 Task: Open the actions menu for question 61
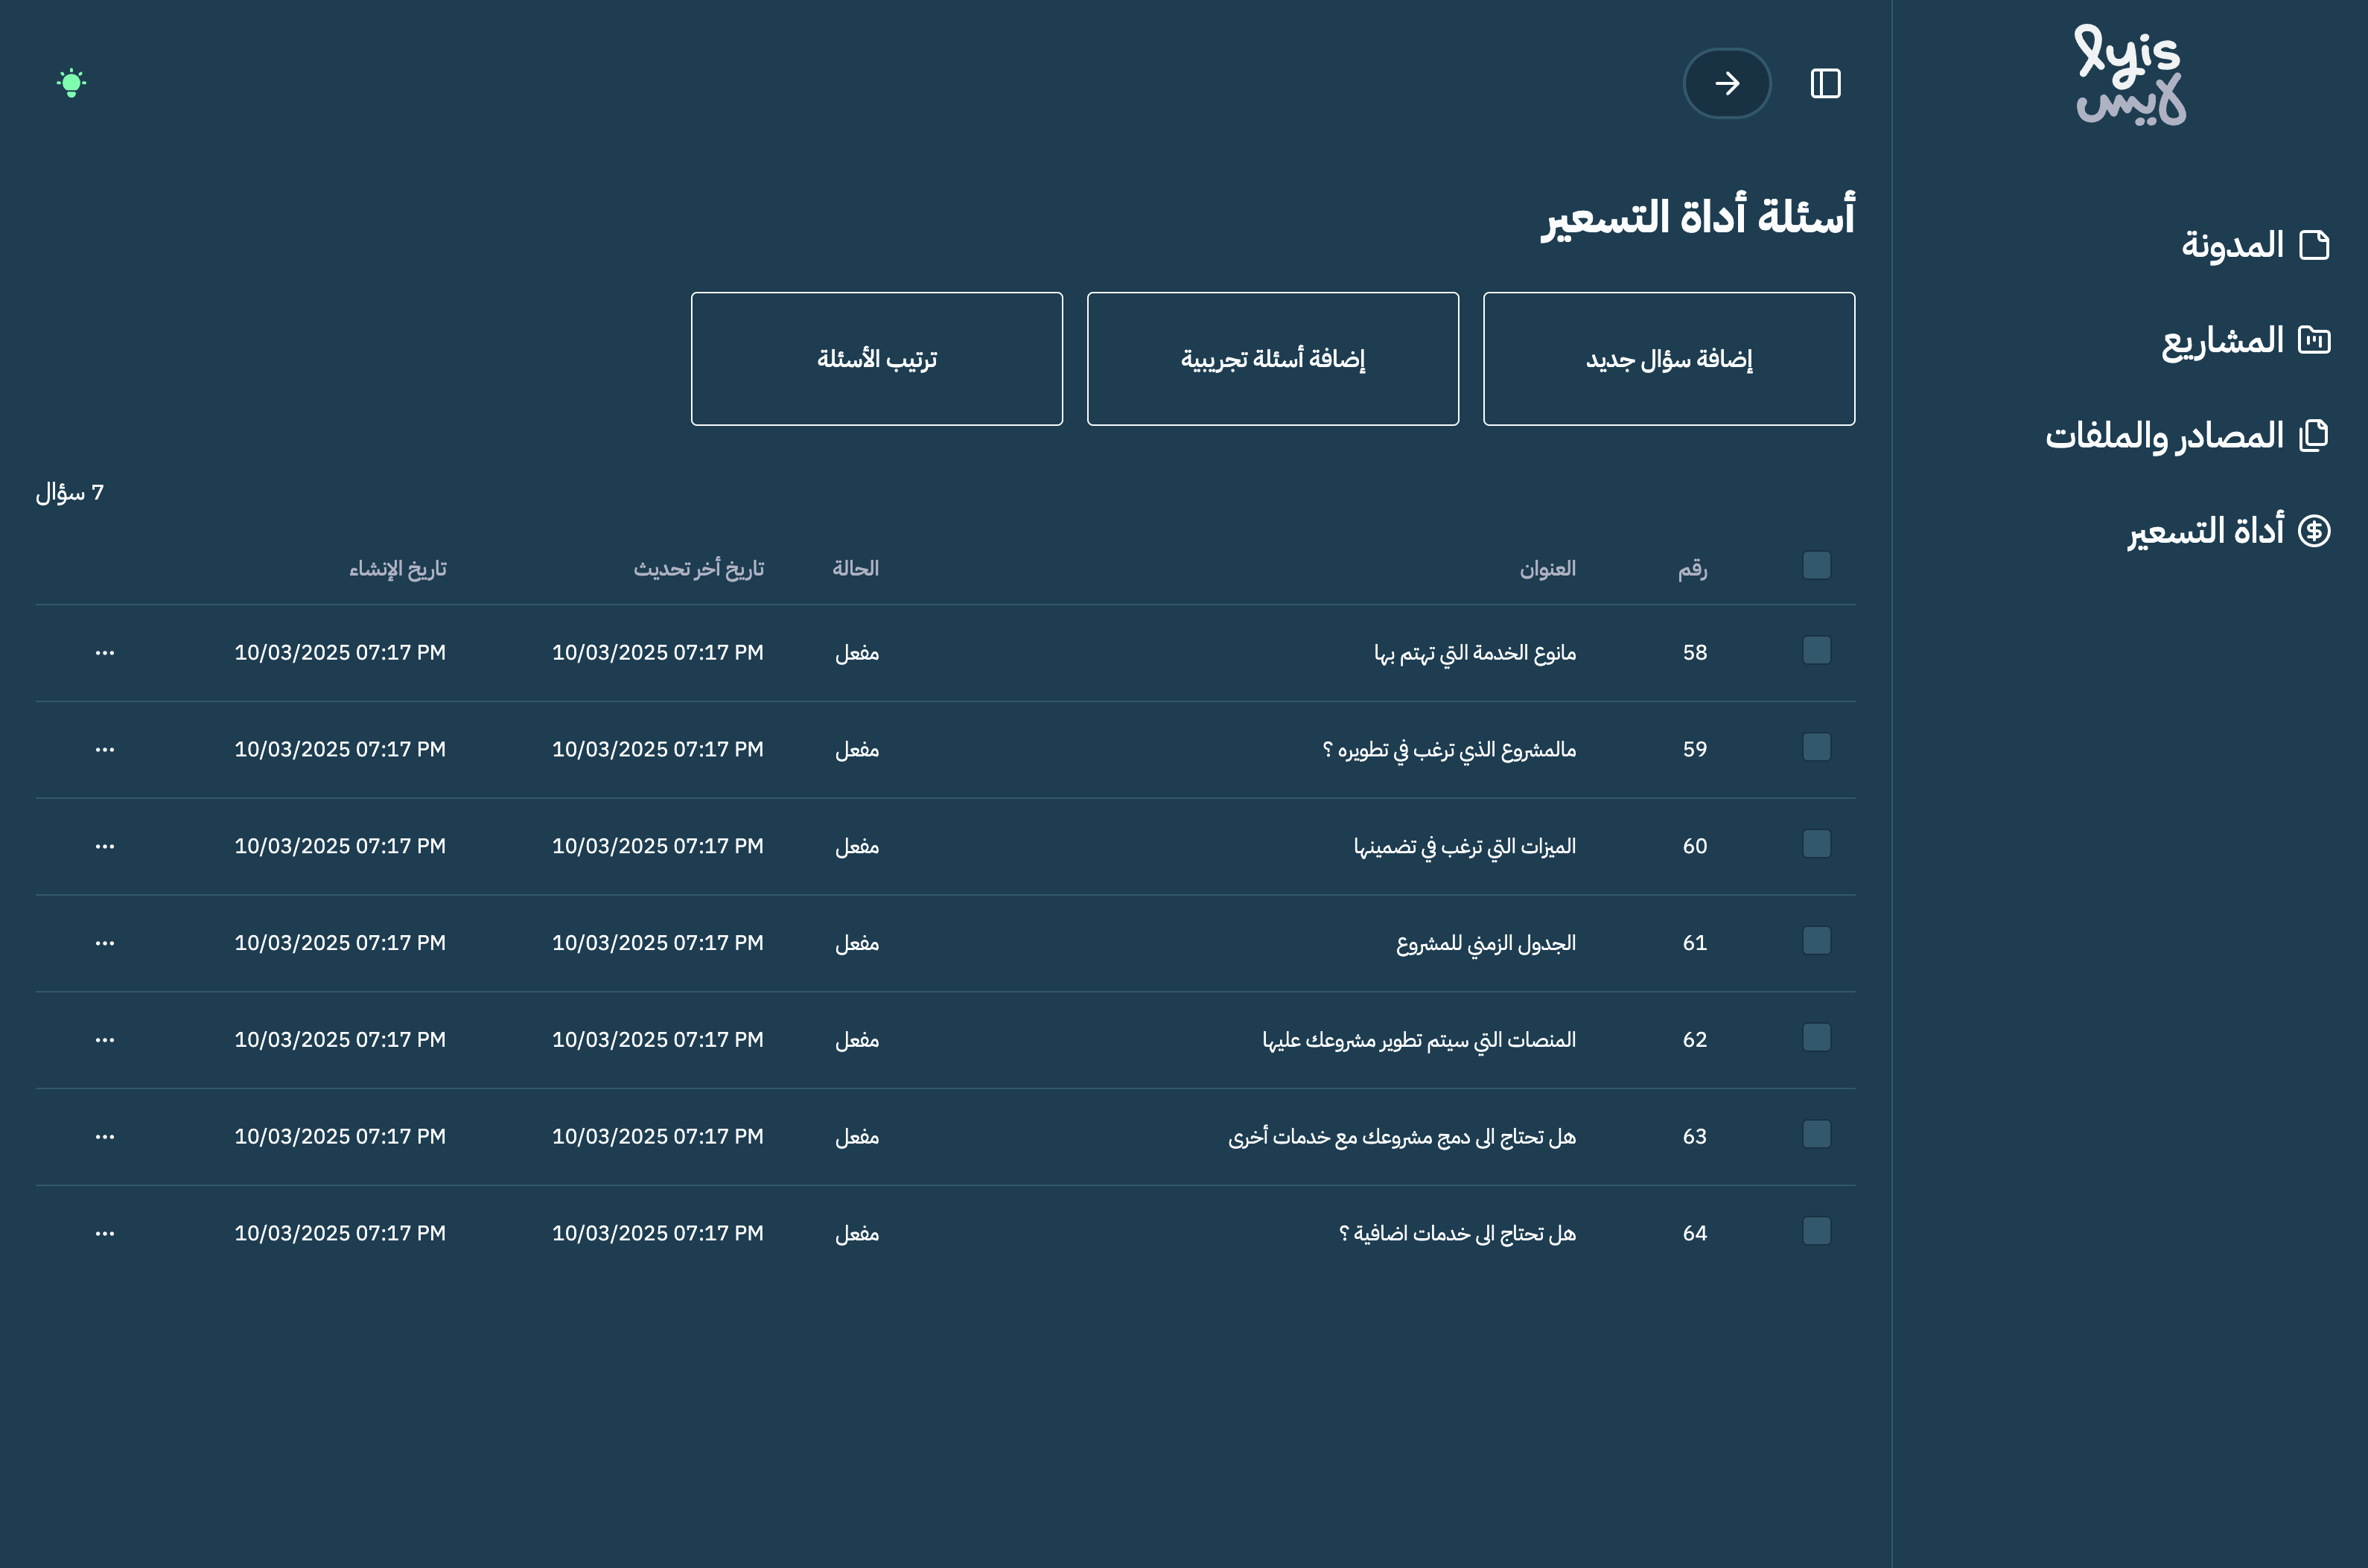[104, 942]
